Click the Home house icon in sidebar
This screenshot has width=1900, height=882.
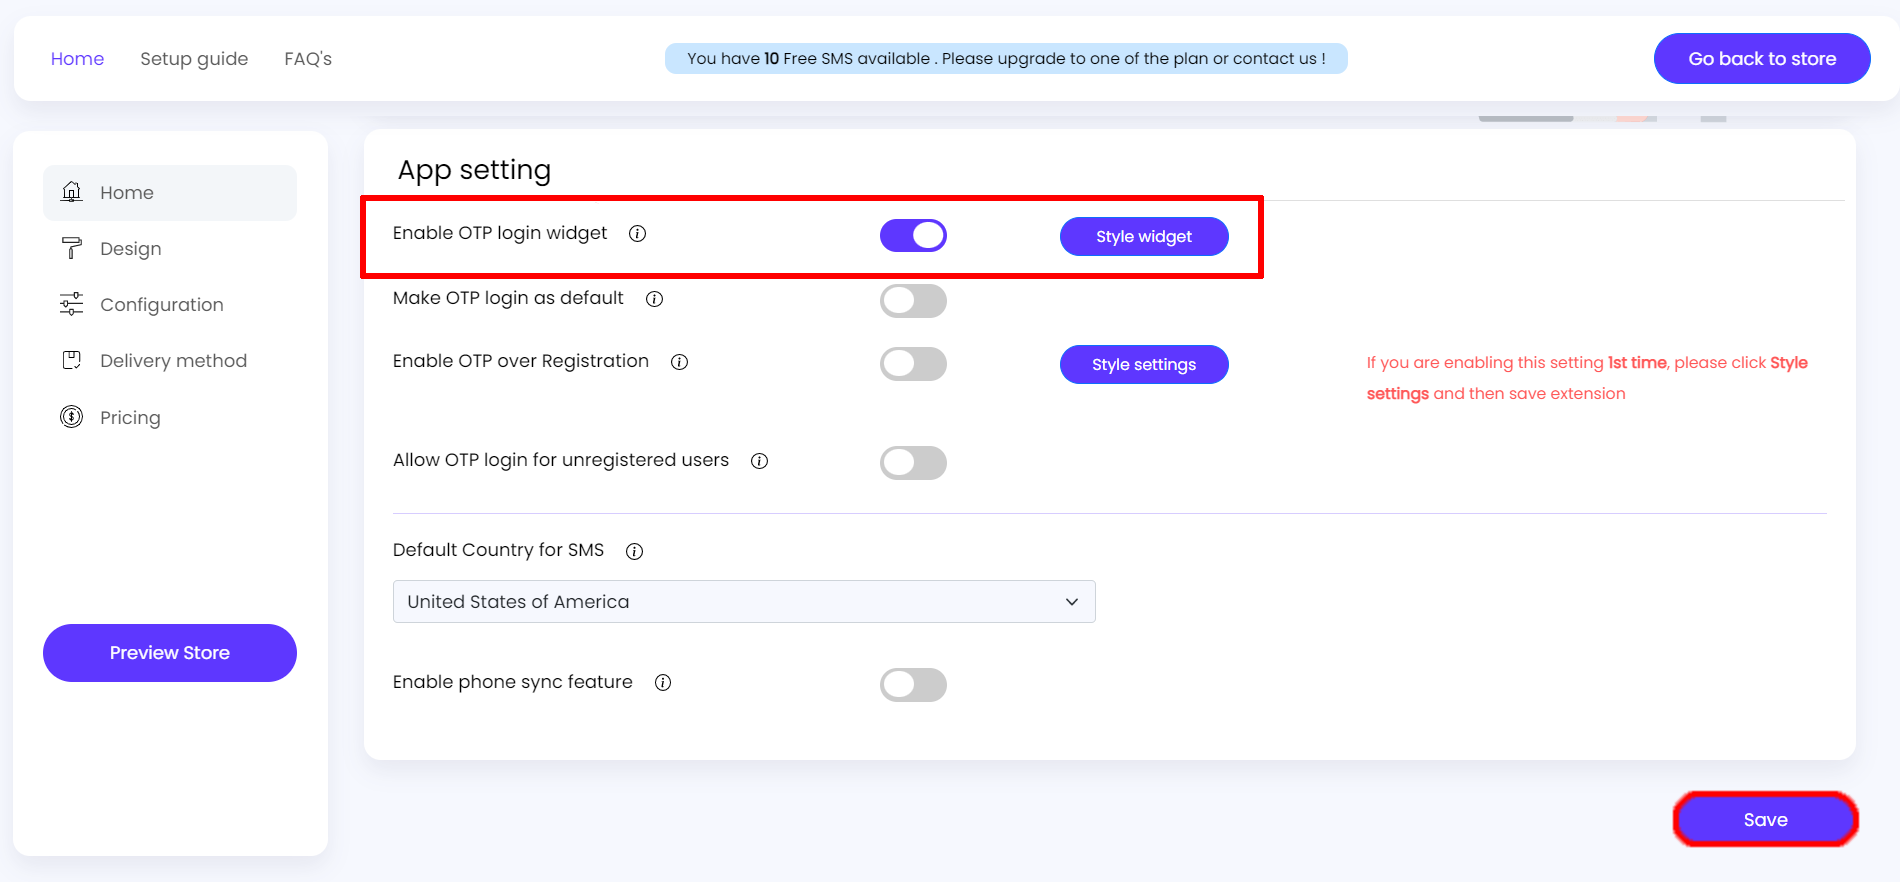72,192
